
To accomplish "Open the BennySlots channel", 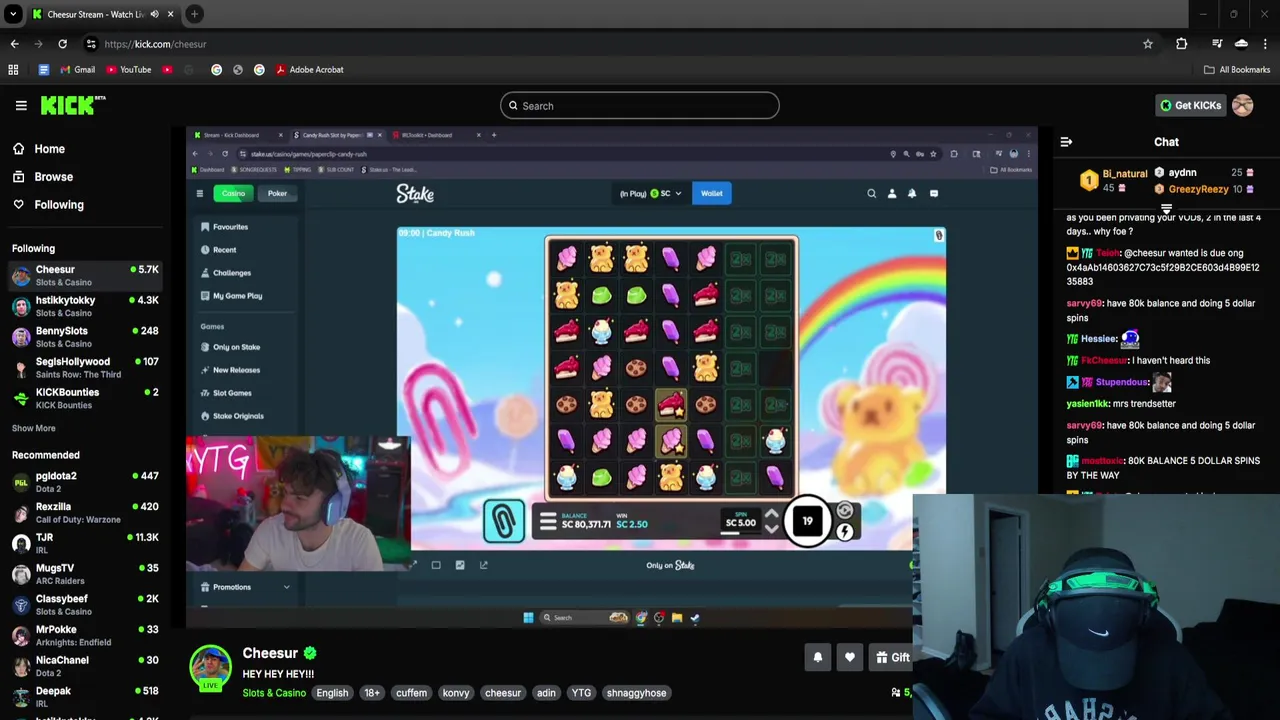I will 85,337.
